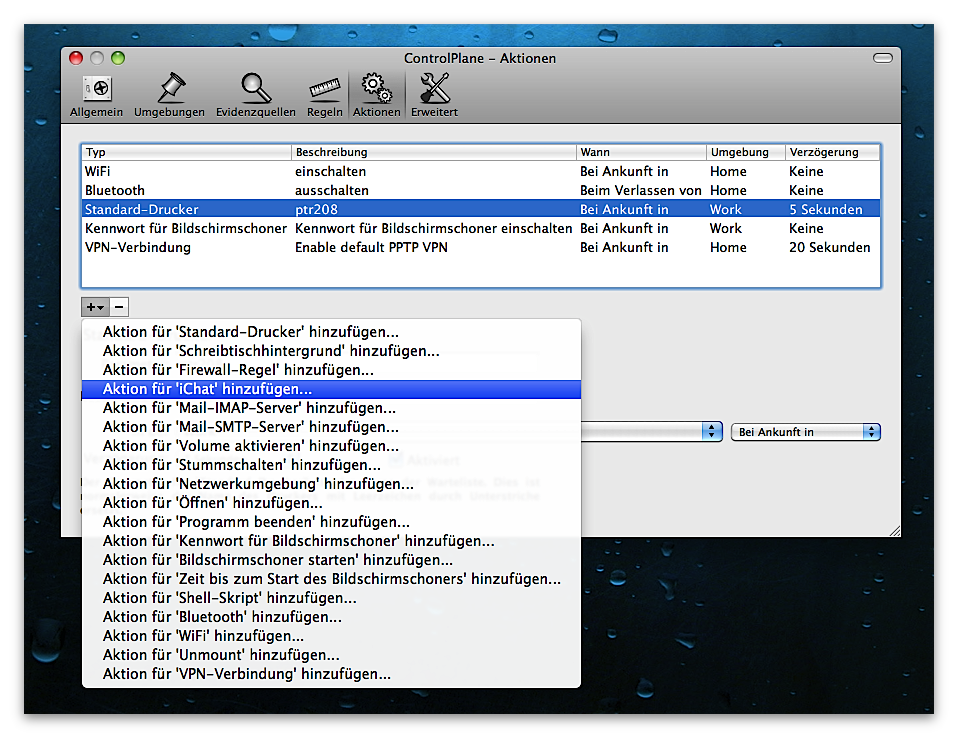
Task: Open the Evidenzquellen magnifier pane
Action: (x=255, y=96)
